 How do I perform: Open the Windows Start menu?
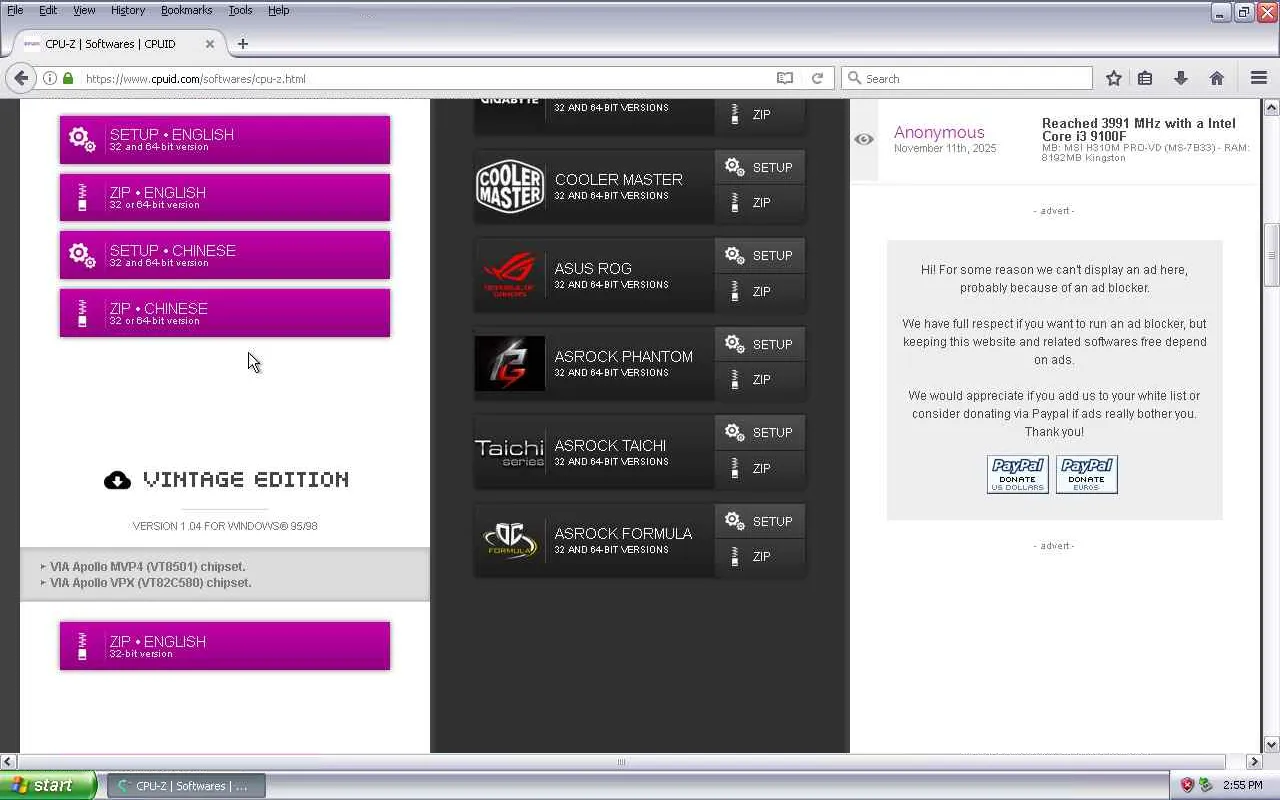48,786
